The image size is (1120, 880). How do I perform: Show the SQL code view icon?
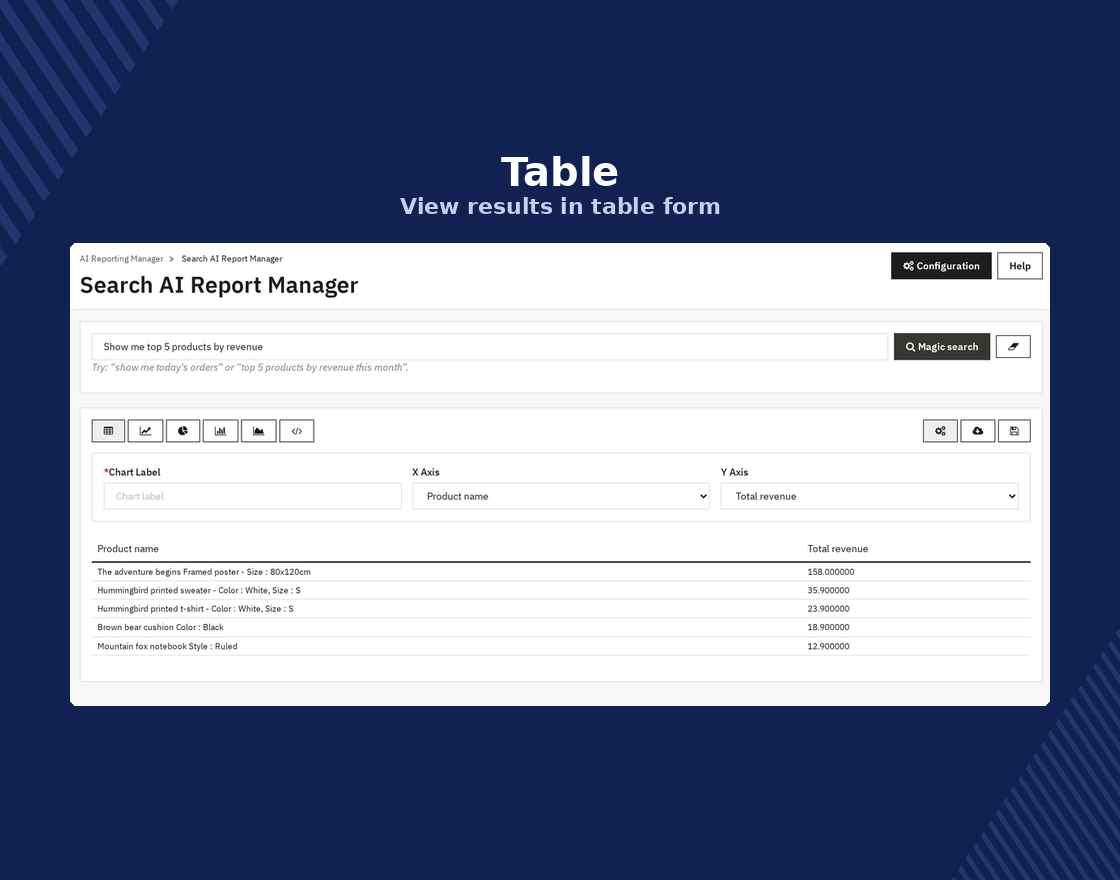297,431
